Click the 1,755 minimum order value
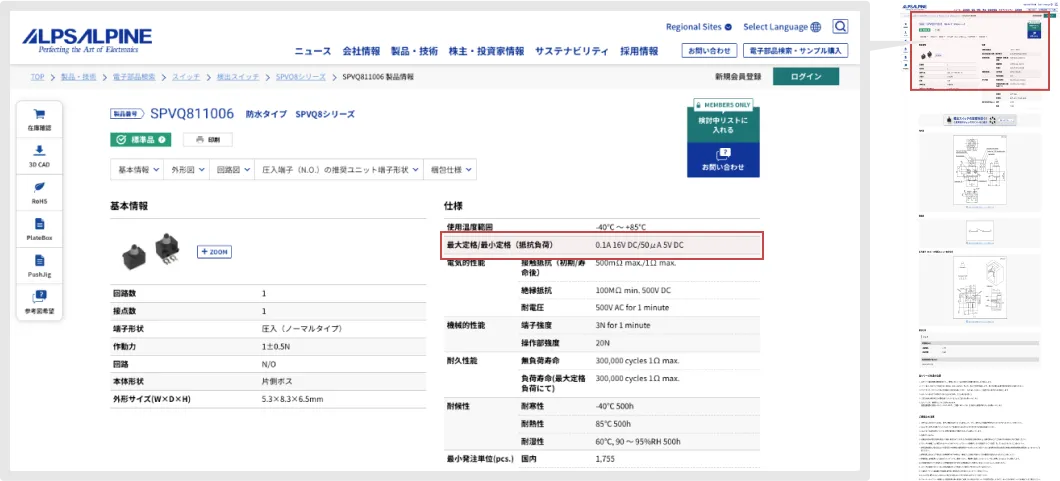The width and height of the screenshot is (1060, 481). click(x=605, y=459)
